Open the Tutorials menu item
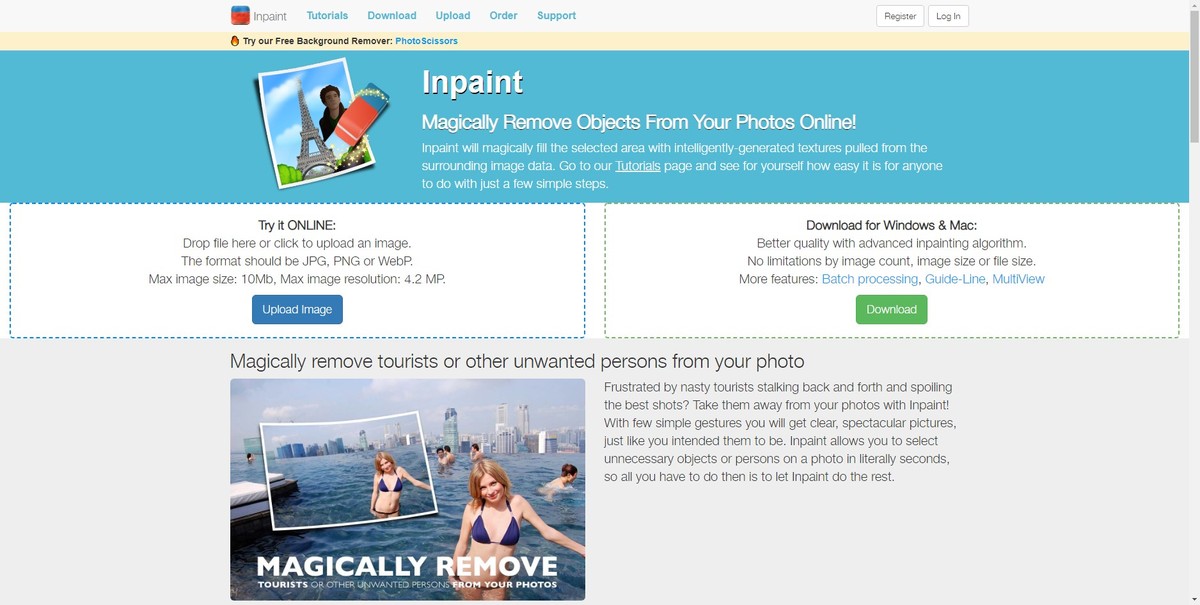Viewport: 1200px width, 605px height. (x=327, y=16)
